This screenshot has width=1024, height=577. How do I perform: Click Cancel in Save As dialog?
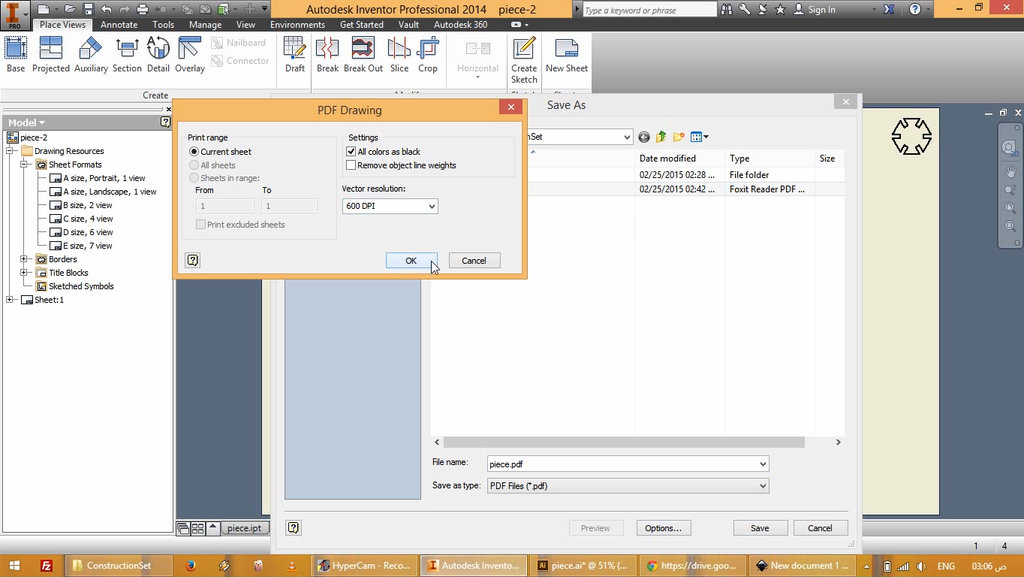pyautogui.click(x=820, y=528)
